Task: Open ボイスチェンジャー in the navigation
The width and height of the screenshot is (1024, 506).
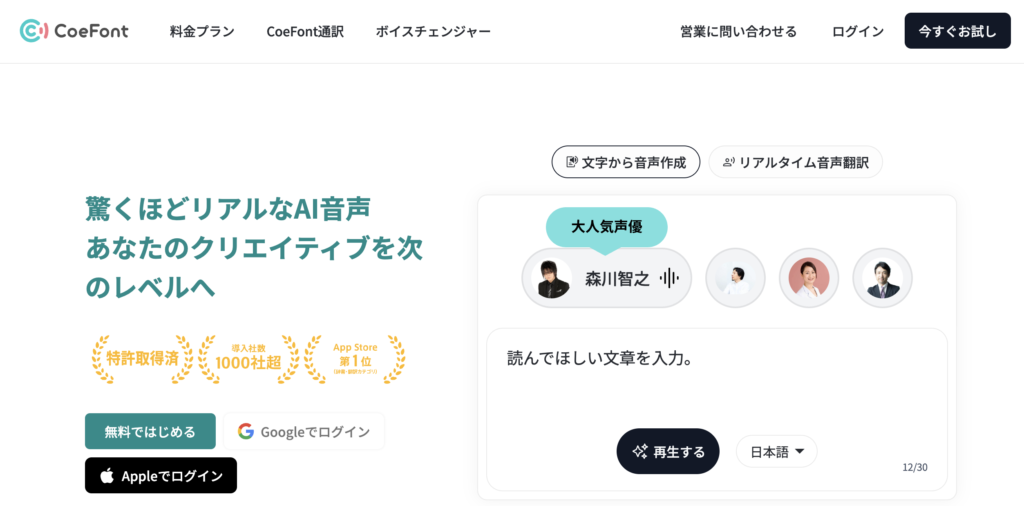Action: (x=433, y=31)
